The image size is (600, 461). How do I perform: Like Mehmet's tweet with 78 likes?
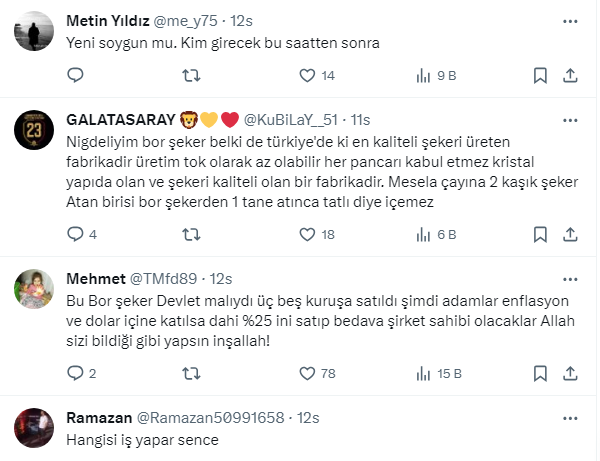click(x=308, y=374)
